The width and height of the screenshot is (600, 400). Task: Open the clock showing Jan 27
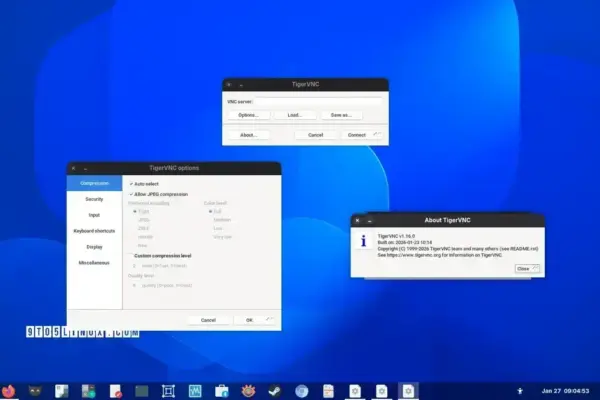(x=565, y=391)
